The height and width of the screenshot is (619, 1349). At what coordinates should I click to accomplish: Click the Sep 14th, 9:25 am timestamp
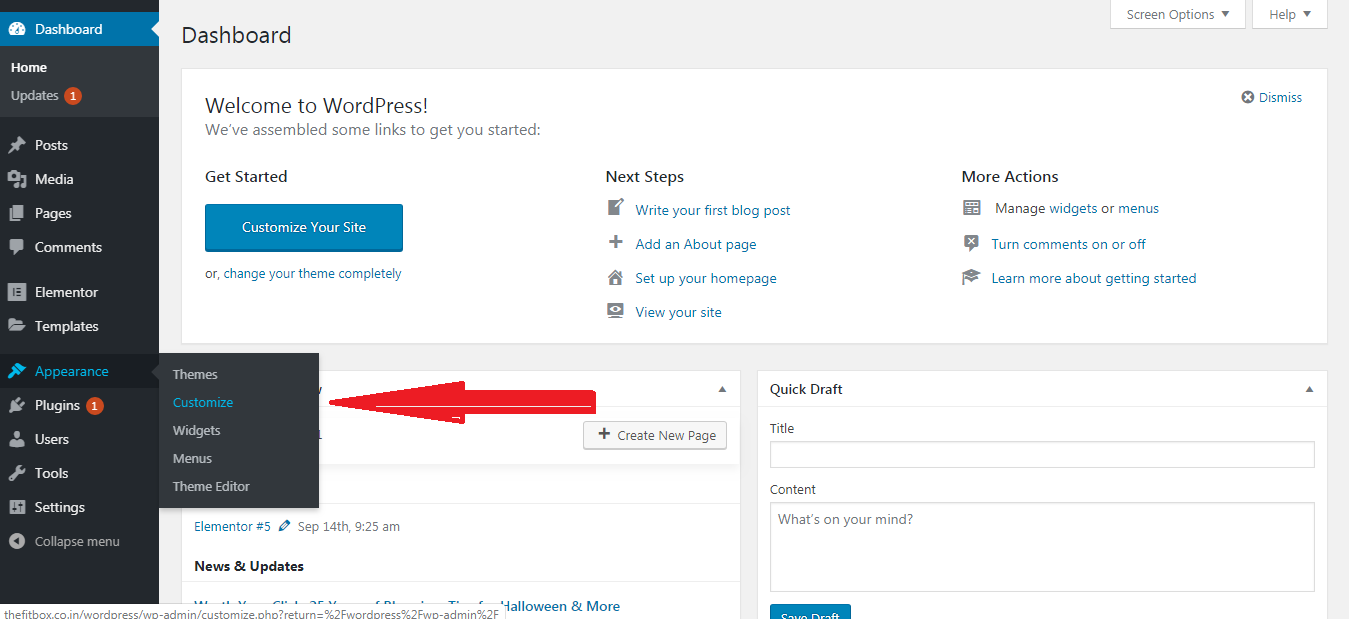pyautogui.click(x=349, y=526)
